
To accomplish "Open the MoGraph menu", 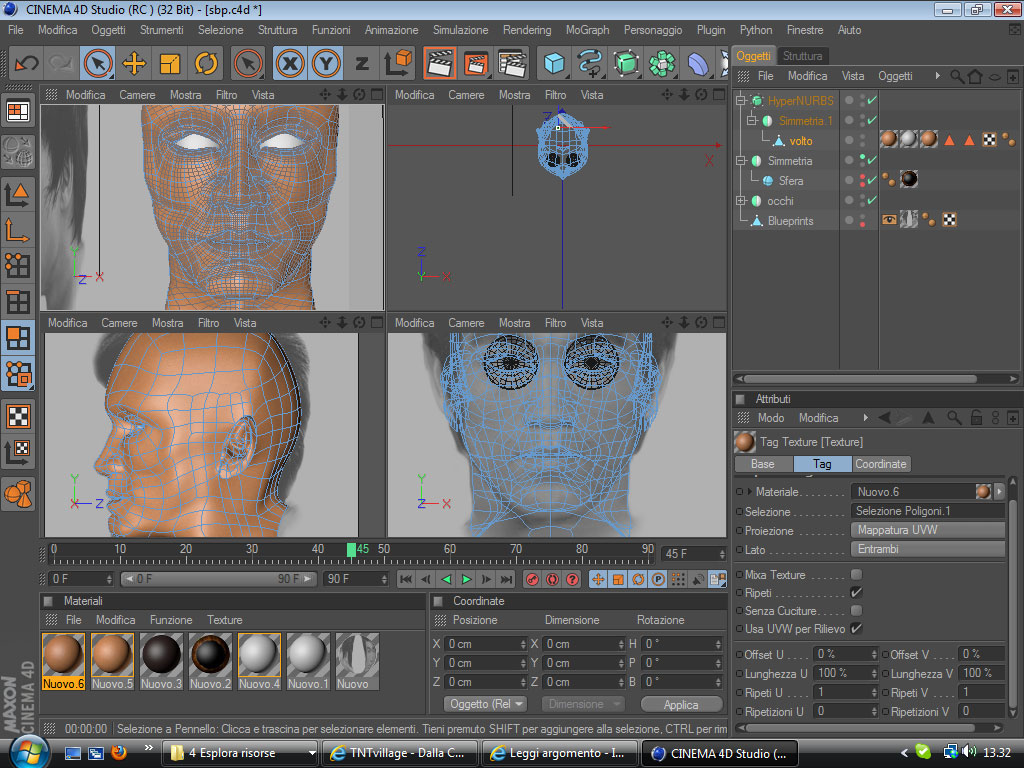I will click(587, 30).
